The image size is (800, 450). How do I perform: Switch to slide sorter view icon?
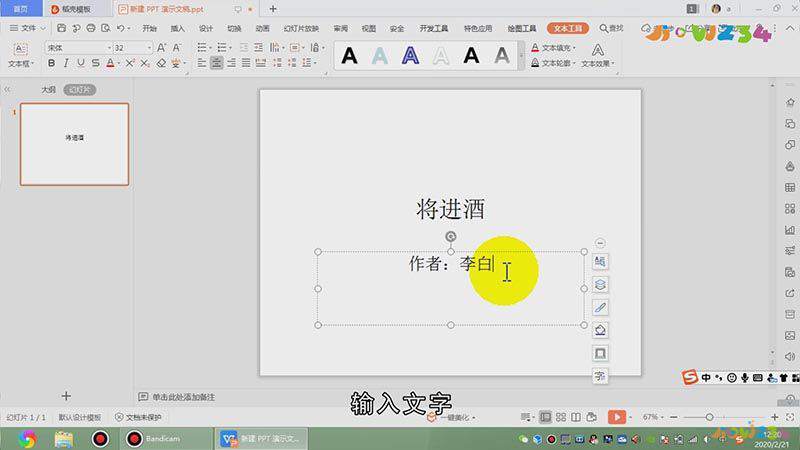561,417
